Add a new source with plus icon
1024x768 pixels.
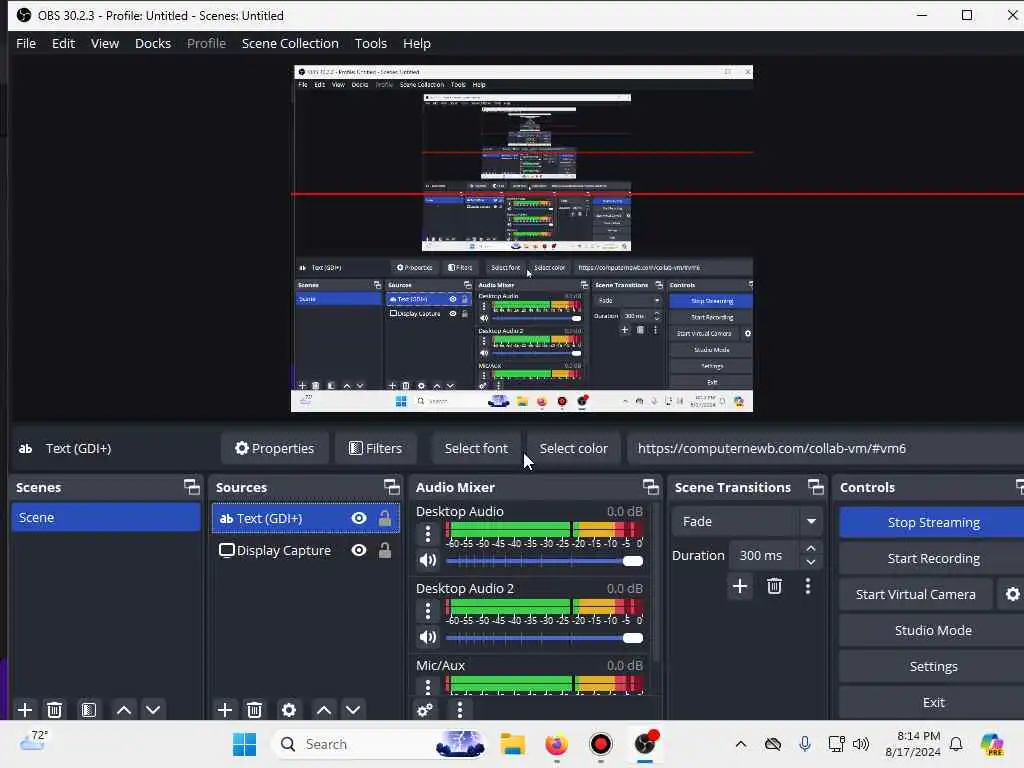click(225, 710)
